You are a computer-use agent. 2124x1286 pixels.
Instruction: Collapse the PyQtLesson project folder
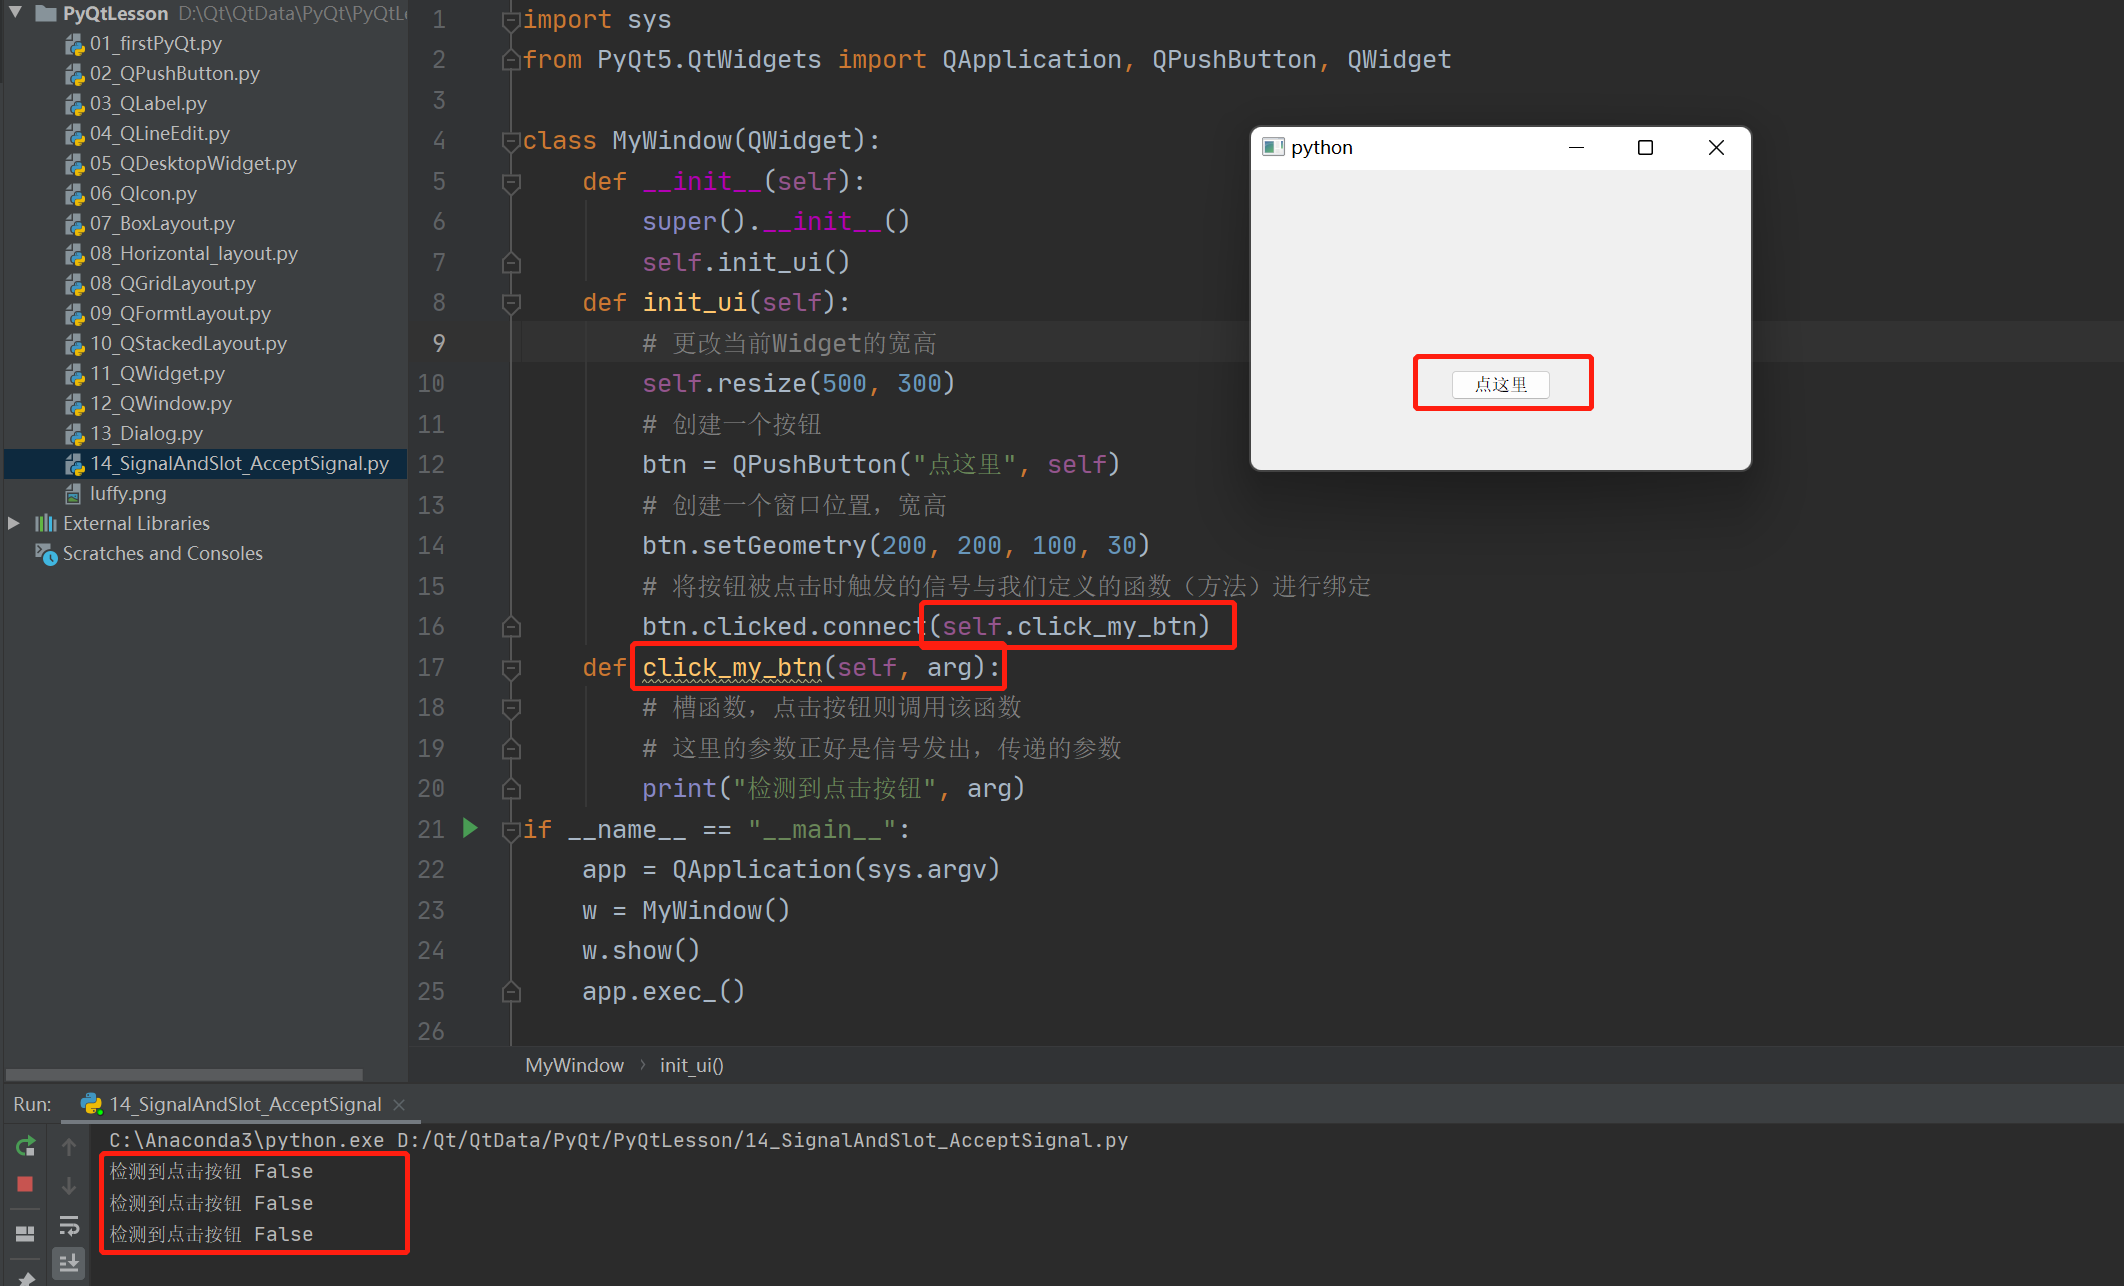(x=15, y=13)
